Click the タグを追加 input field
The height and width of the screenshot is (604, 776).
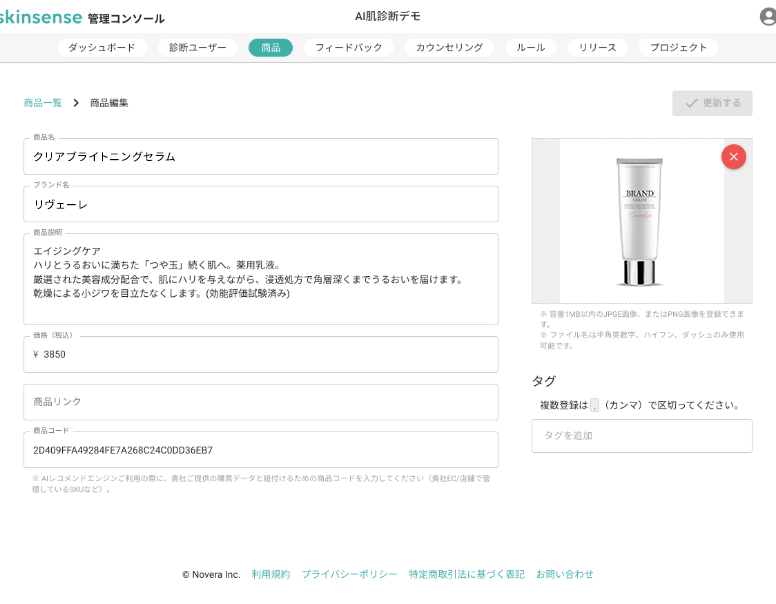(x=642, y=436)
